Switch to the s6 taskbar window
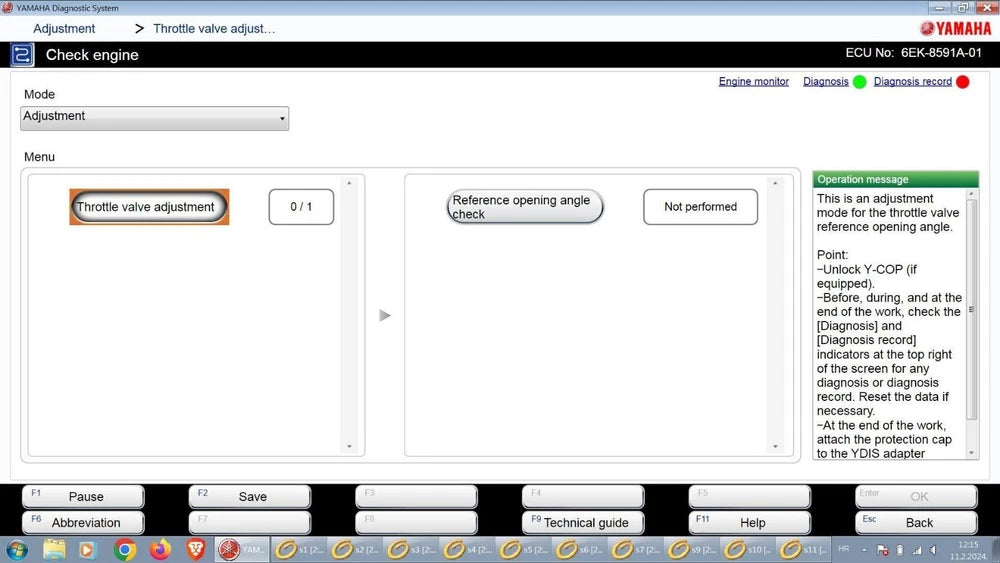 point(580,550)
